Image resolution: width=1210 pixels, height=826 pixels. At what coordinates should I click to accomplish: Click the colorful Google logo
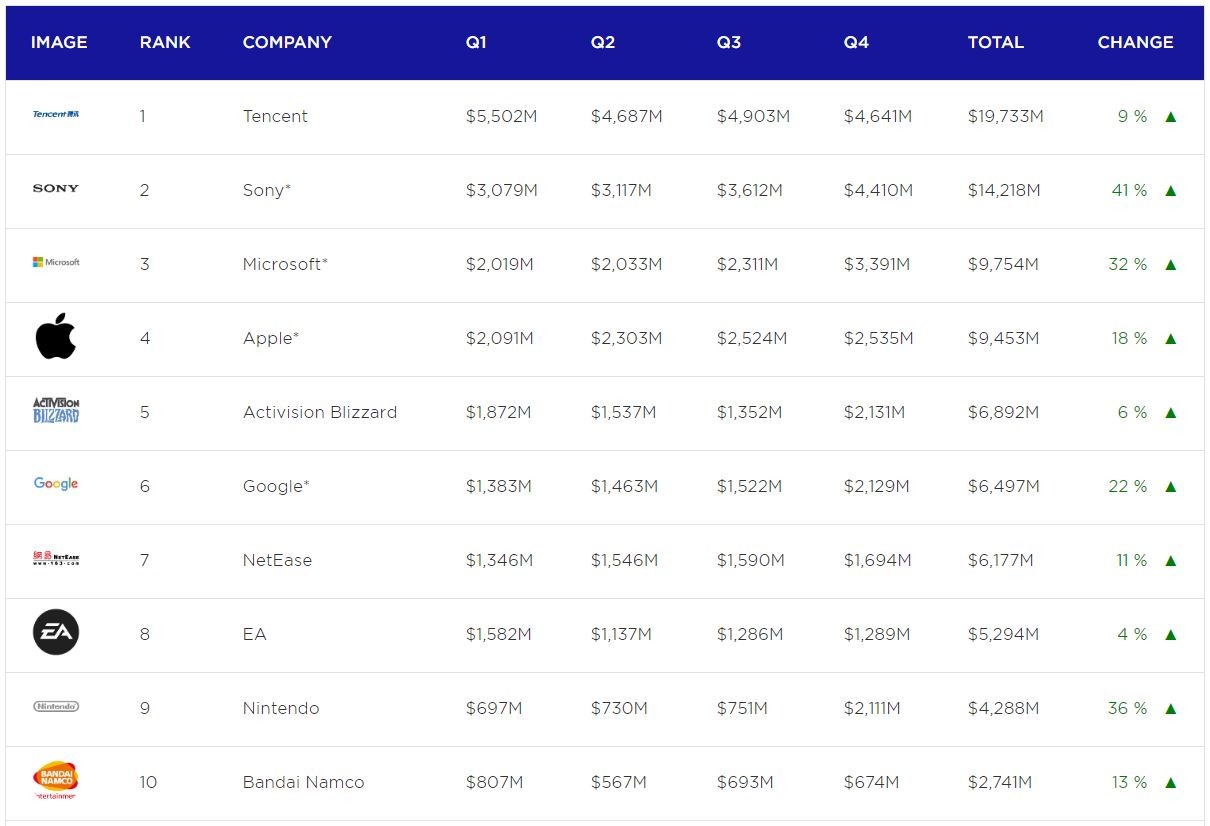coord(56,484)
